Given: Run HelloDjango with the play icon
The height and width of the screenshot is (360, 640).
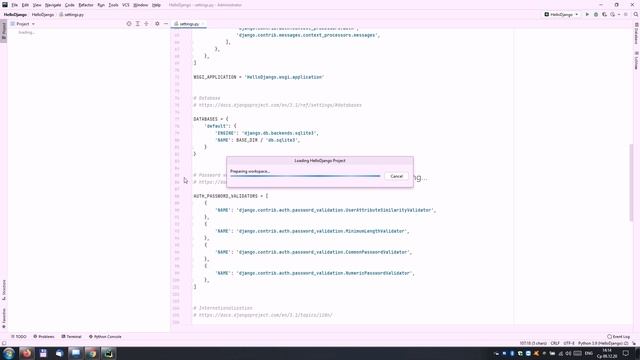Looking at the screenshot, I should pyautogui.click(x=587, y=15).
